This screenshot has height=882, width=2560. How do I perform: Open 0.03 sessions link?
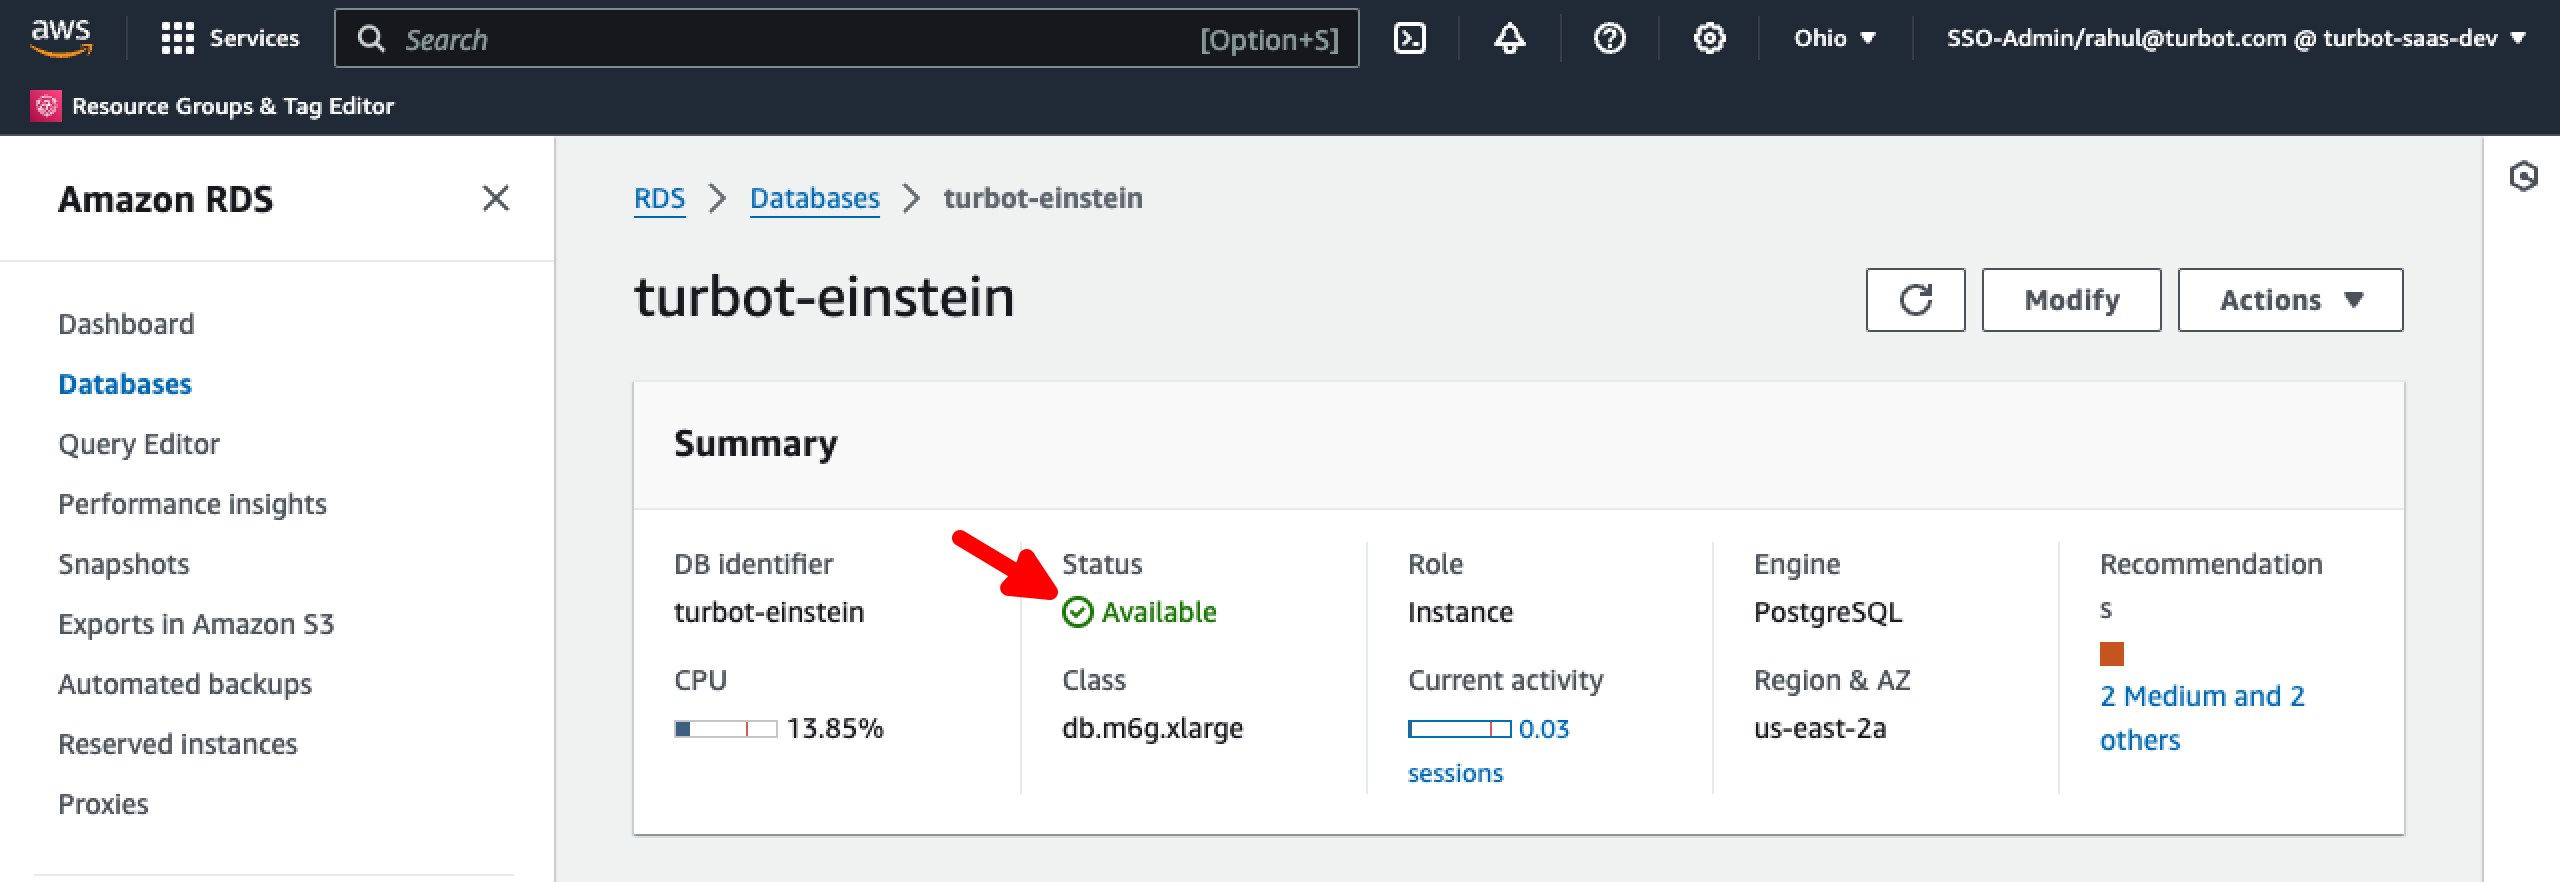(x=1488, y=751)
